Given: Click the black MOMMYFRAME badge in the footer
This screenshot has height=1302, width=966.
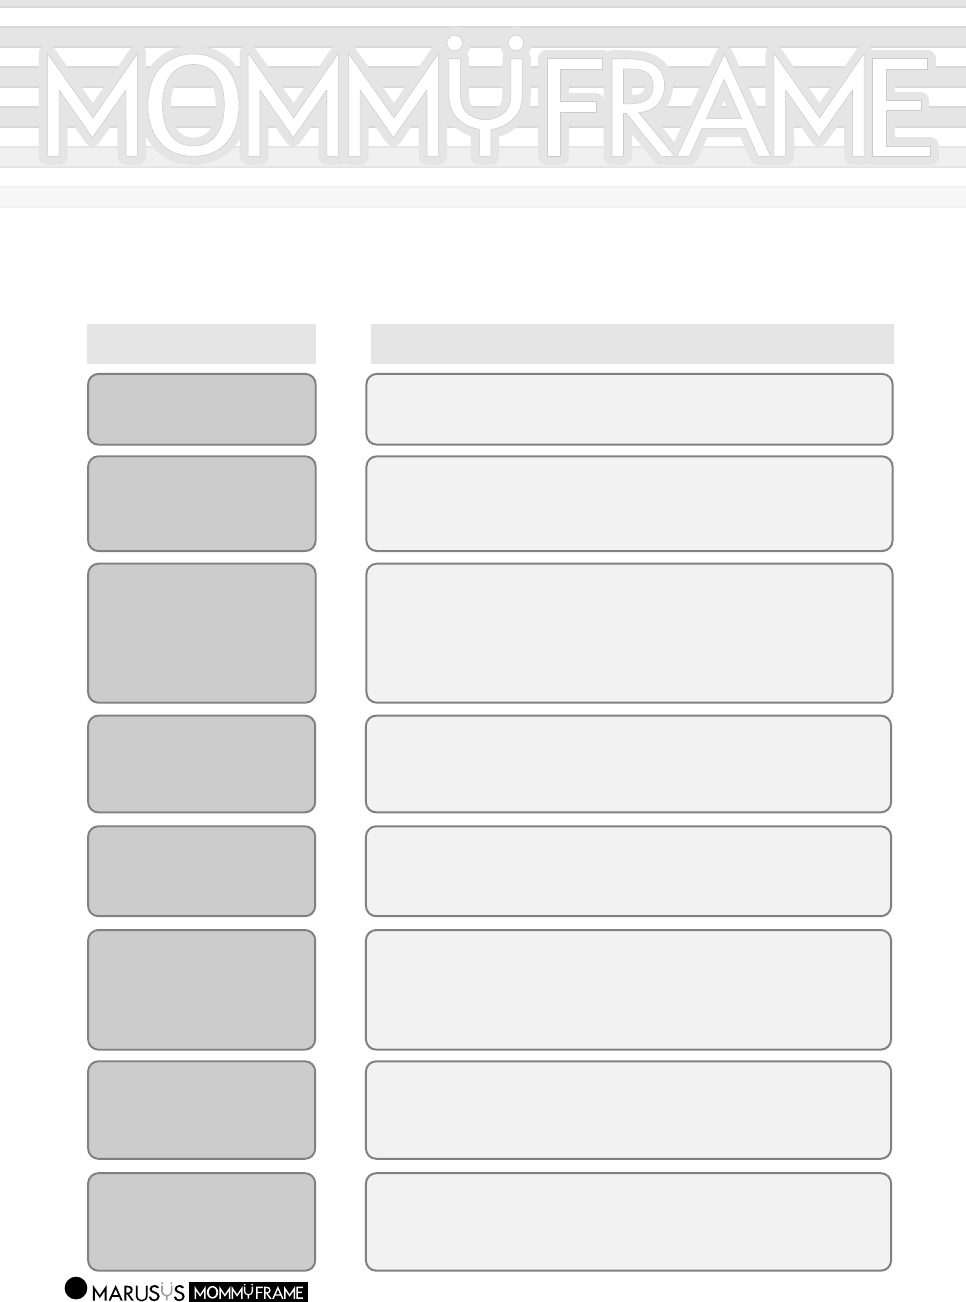Looking at the screenshot, I should tap(248, 1292).
